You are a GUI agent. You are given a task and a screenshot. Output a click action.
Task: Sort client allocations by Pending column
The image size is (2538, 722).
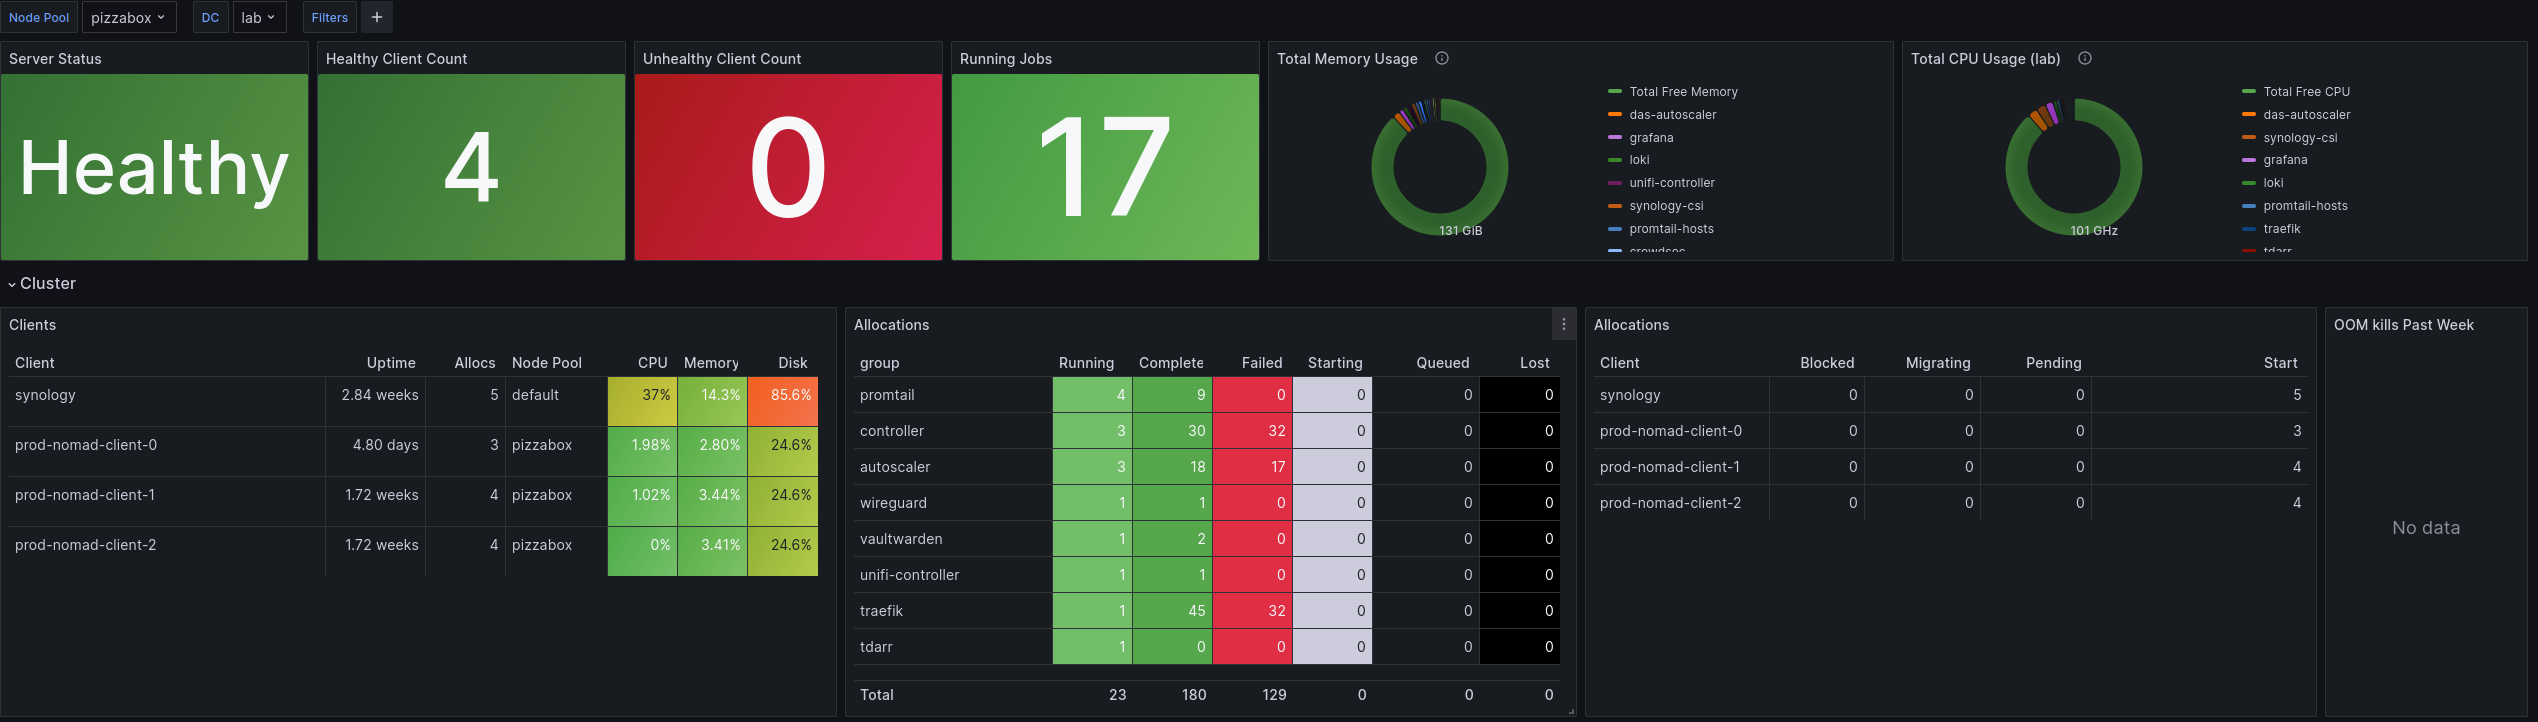point(2053,363)
